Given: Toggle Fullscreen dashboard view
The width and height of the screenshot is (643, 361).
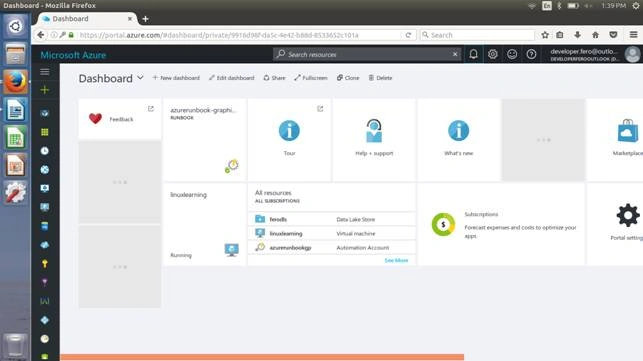Looking at the screenshot, I should 311,78.
